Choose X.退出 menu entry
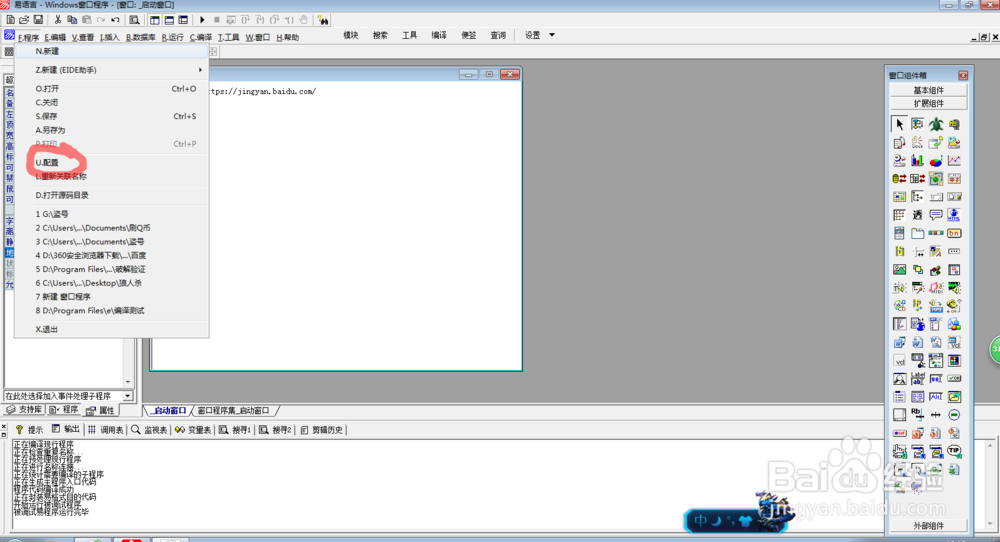1000x542 pixels. (x=112, y=329)
